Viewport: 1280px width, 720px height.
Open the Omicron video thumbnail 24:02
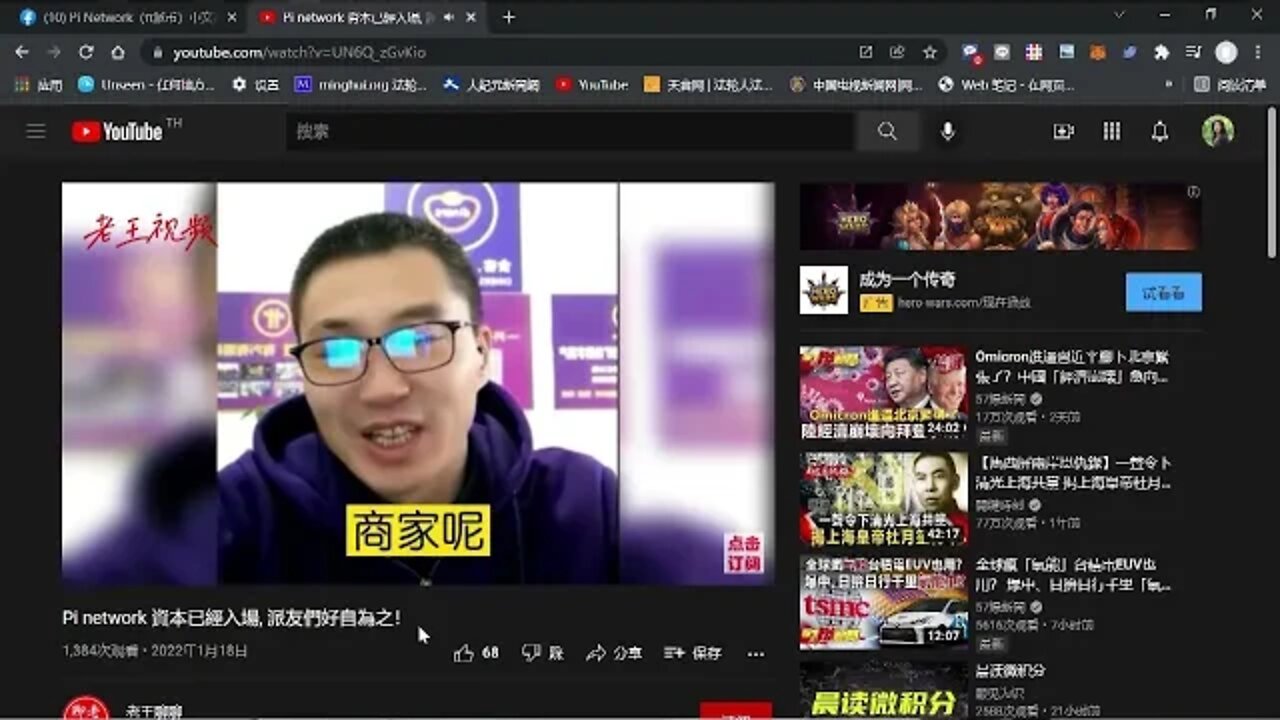click(883, 393)
